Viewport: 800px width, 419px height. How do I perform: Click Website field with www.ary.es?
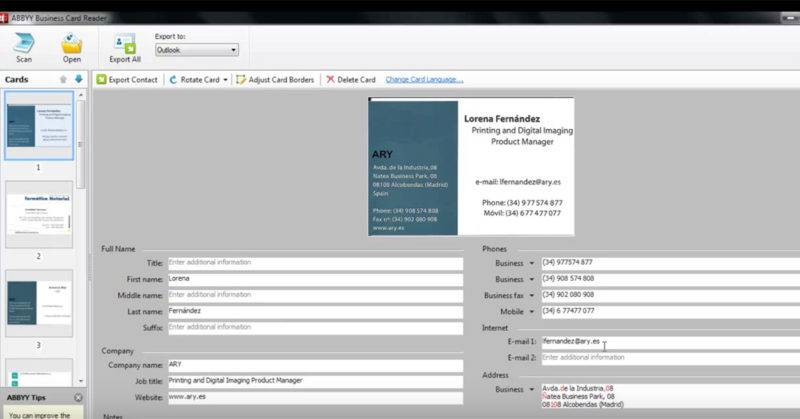point(315,398)
